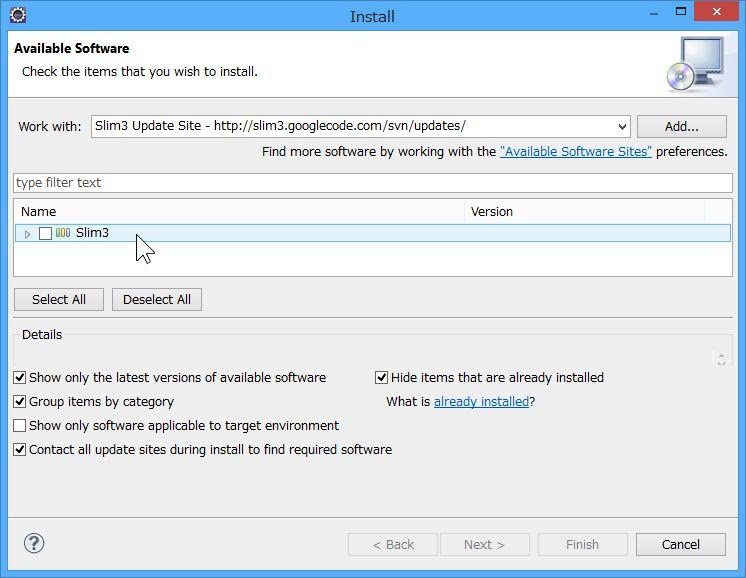The image size is (746, 578).
Task: Expand the Slim3 tree node
Action: [x=28, y=234]
